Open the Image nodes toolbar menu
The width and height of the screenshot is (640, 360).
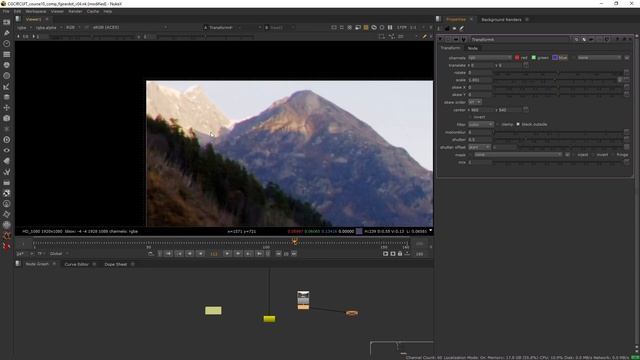(x=7, y=22)
